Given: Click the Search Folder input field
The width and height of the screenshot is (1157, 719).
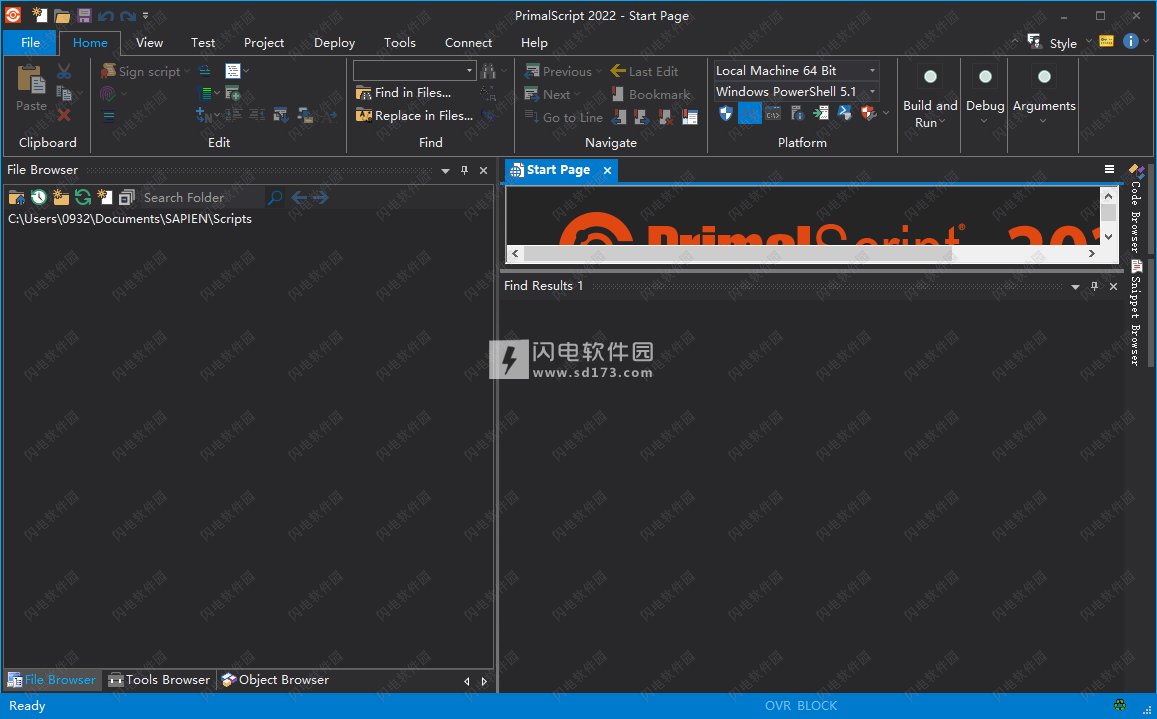Looking at the screenshot, I should click(x=201, y=197).
